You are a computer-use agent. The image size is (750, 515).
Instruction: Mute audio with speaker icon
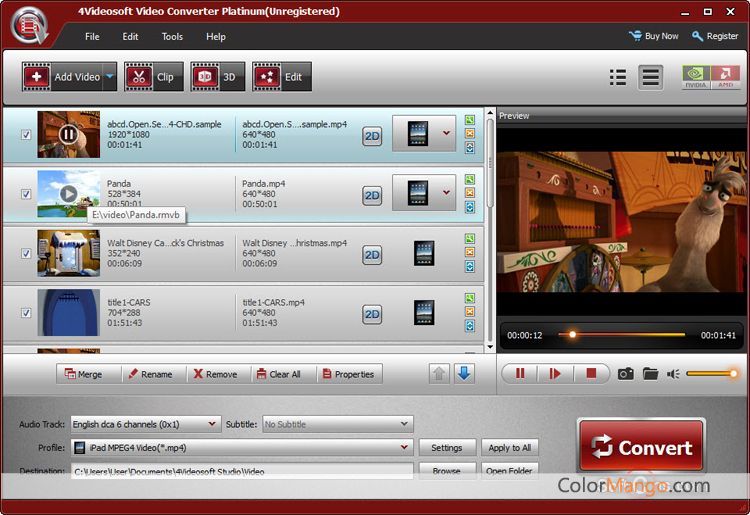673,374
